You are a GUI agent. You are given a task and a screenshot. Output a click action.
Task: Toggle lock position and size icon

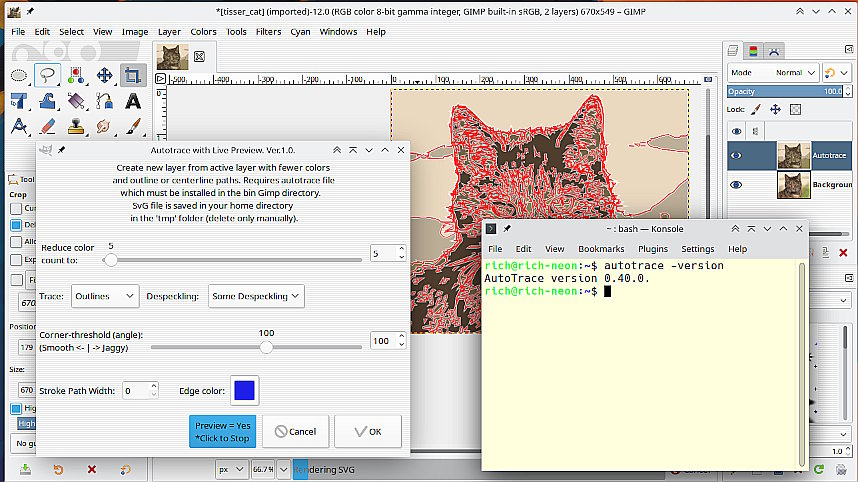click(x=775, y=109)
